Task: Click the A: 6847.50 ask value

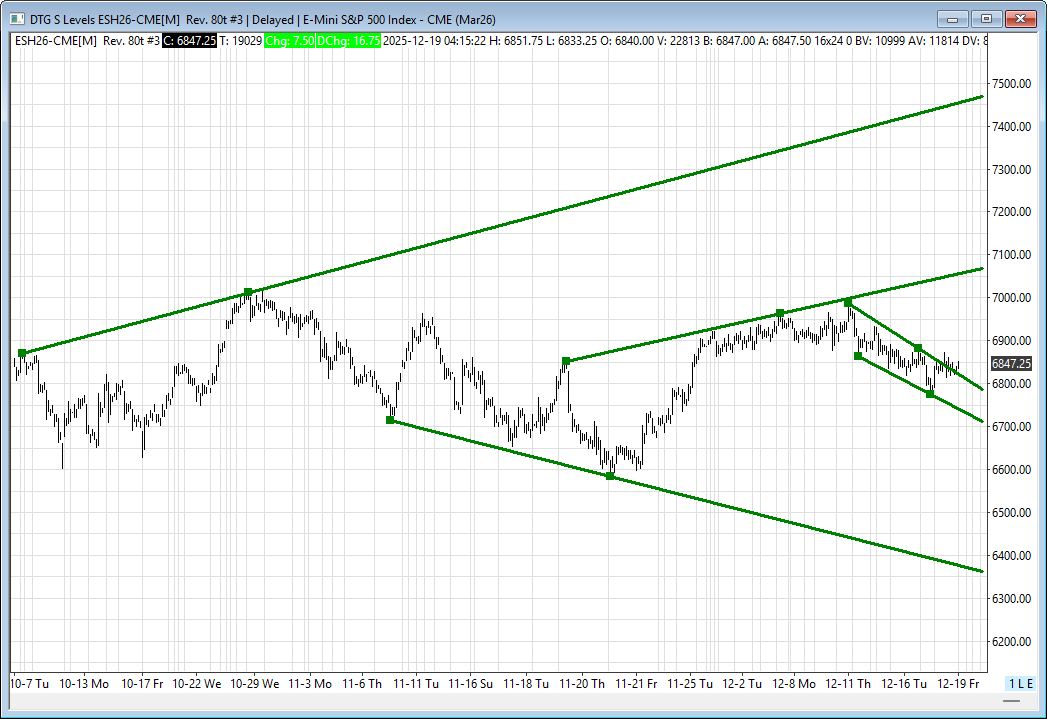Action: point(785,41)
